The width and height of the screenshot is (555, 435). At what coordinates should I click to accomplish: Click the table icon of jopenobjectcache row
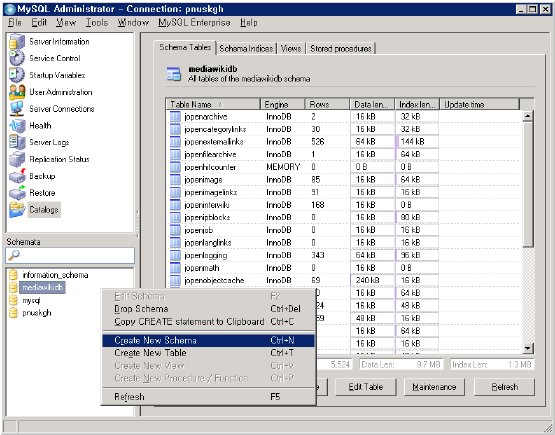click(x=175, y=280)
